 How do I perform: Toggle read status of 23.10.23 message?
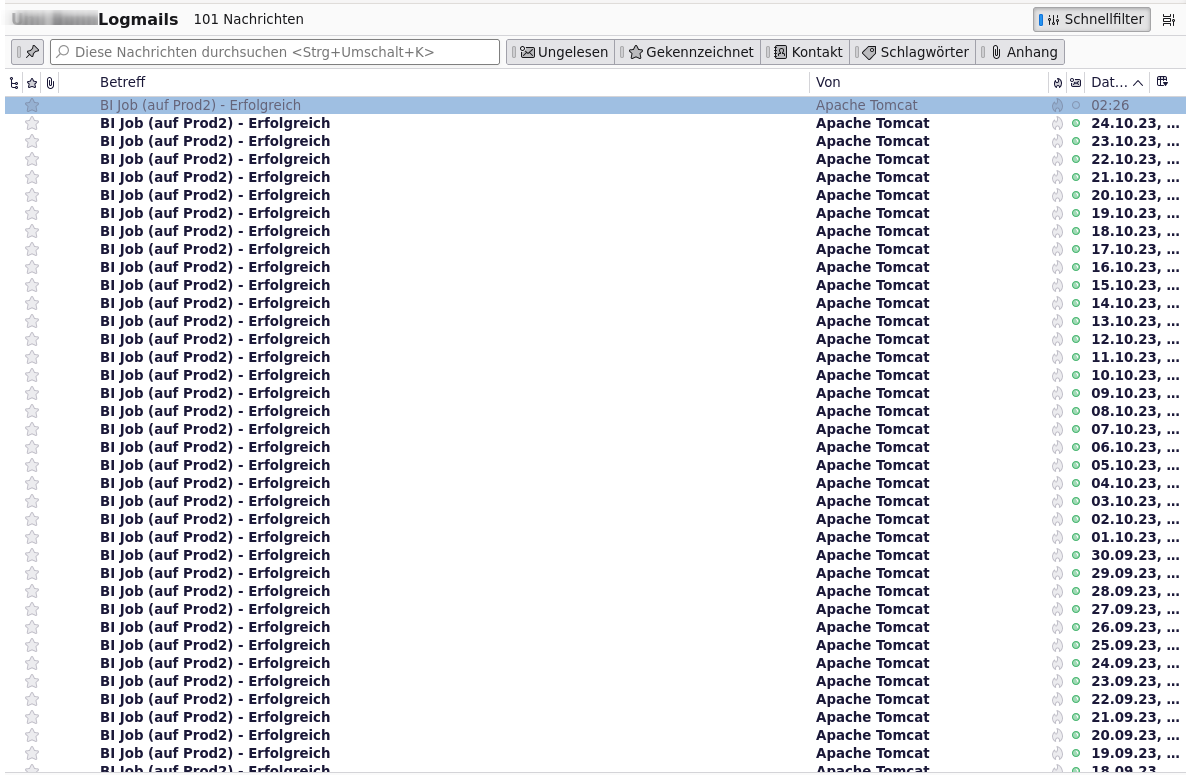click(x=1076, y=141)
